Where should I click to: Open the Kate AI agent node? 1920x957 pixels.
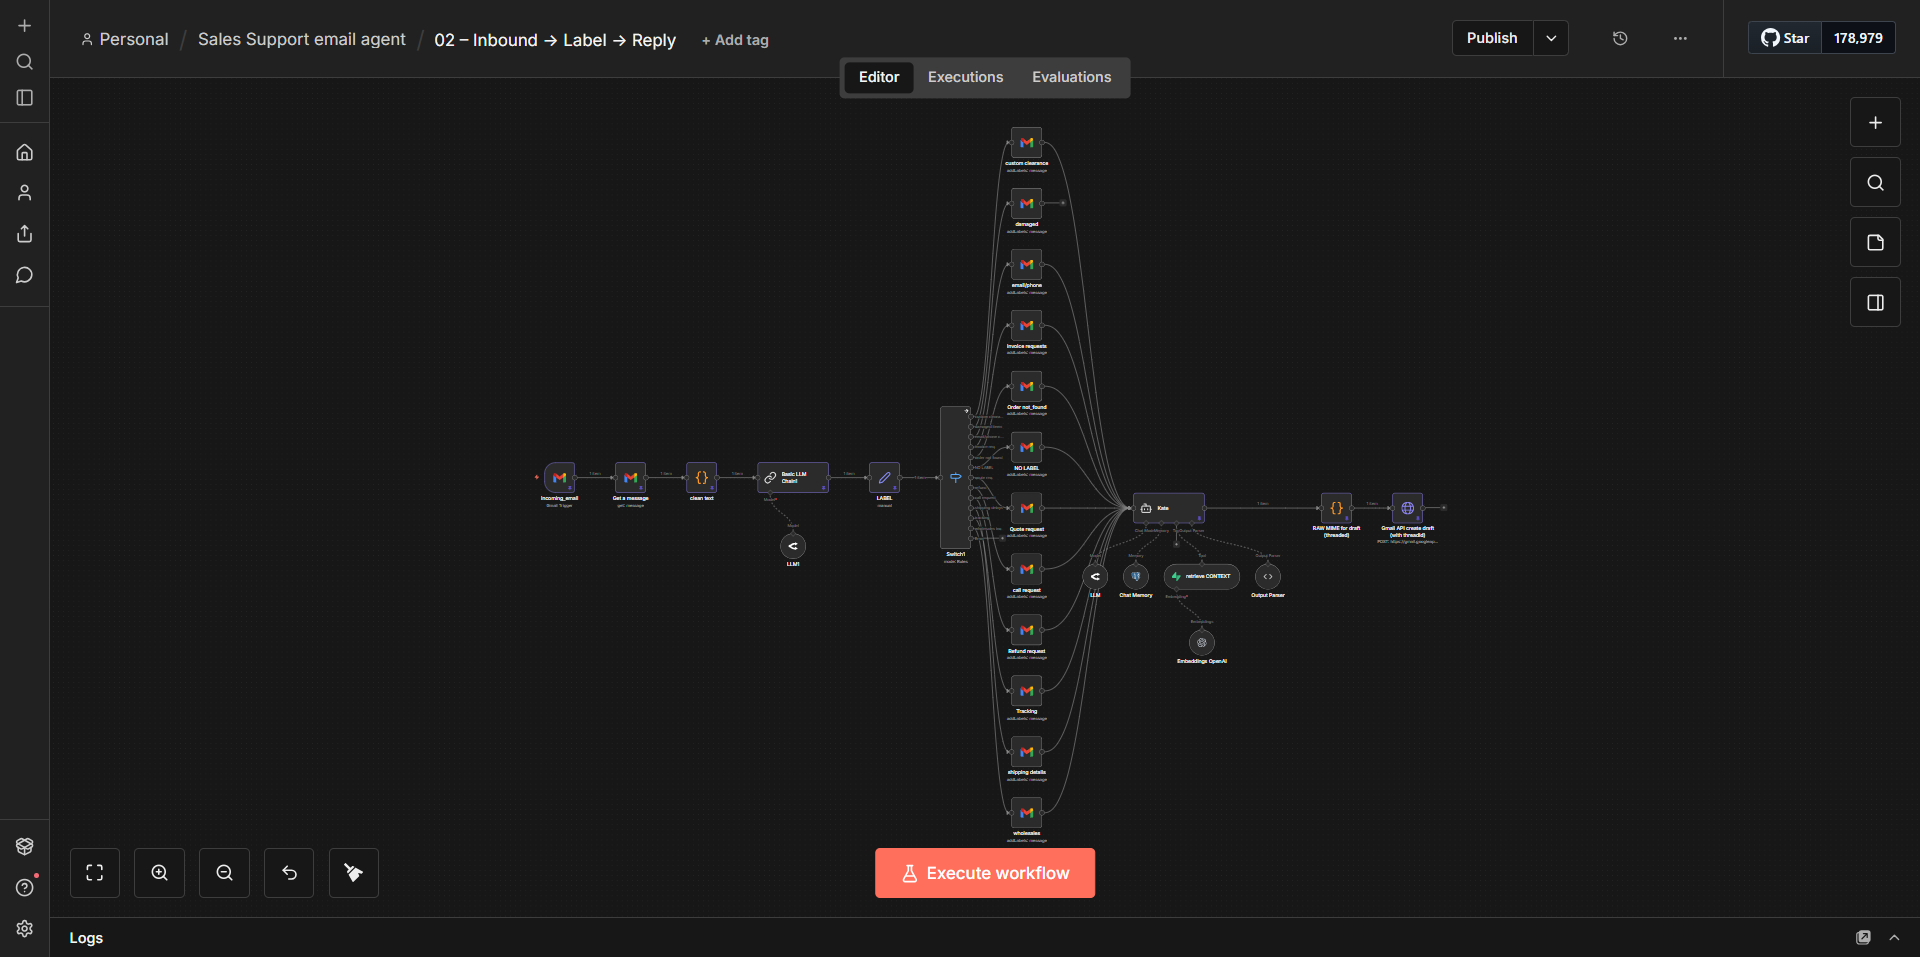[1168, 508]
